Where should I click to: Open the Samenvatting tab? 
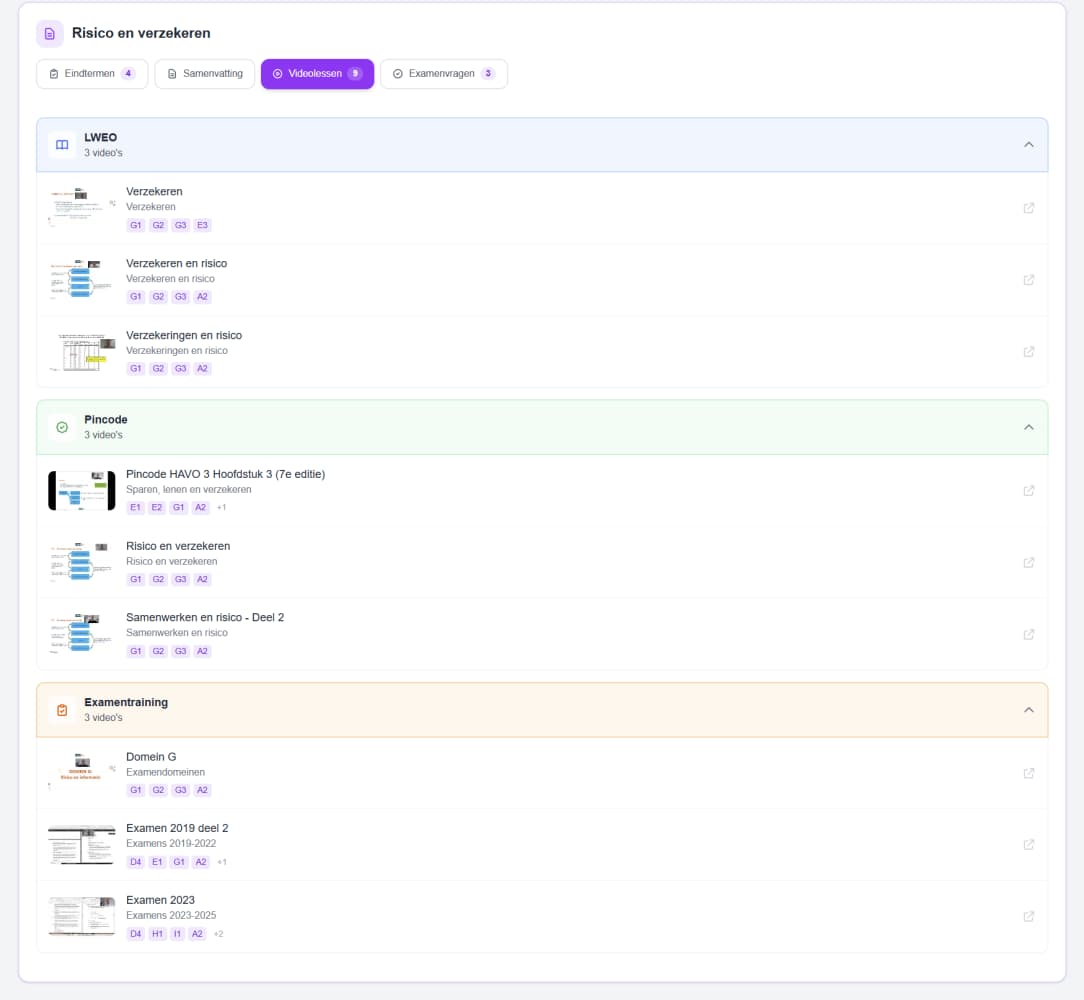205,74
